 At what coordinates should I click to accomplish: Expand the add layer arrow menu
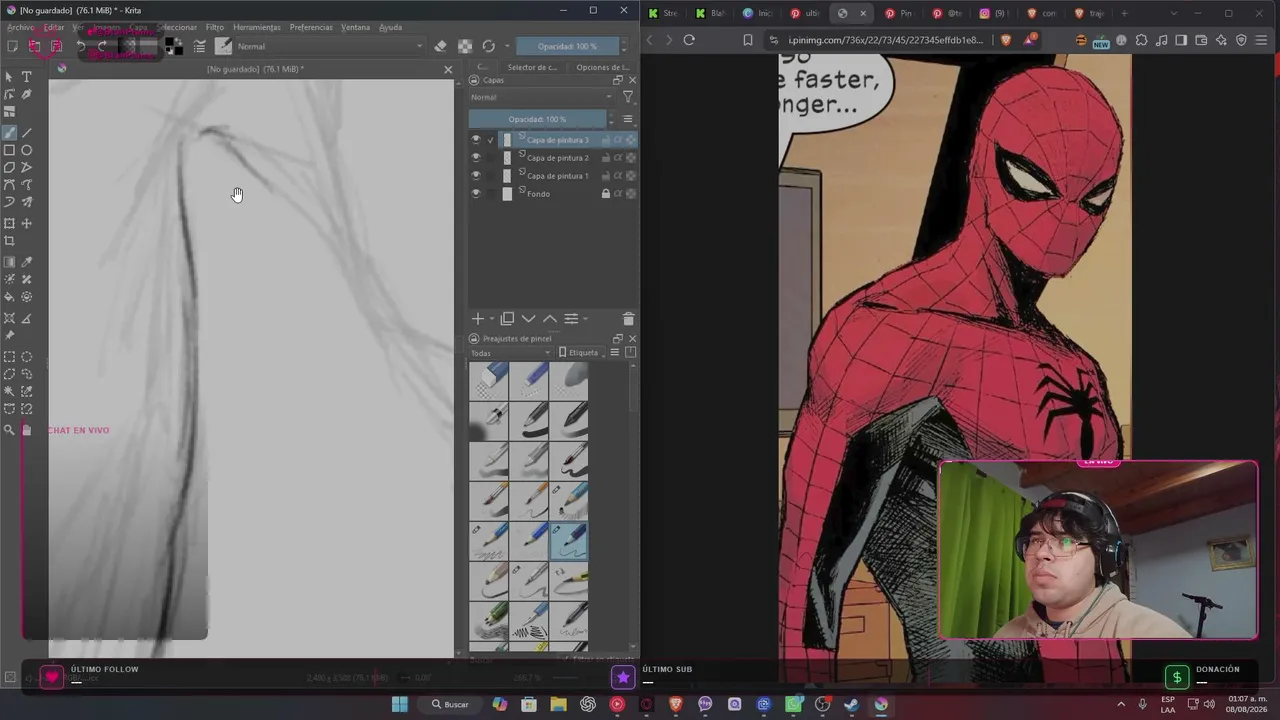492,319
